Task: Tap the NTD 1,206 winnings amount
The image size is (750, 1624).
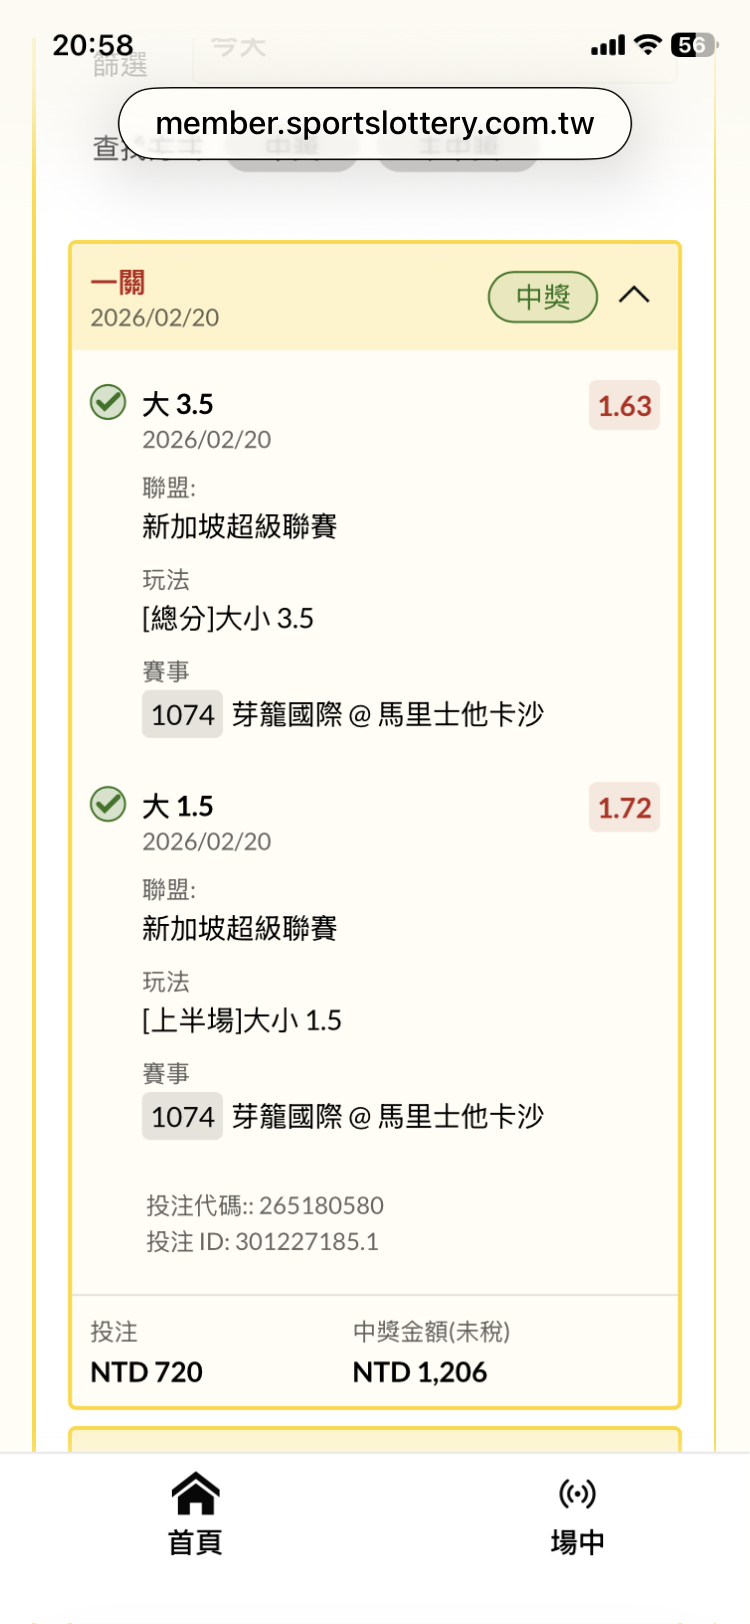Action: (x=420, y=1372)
